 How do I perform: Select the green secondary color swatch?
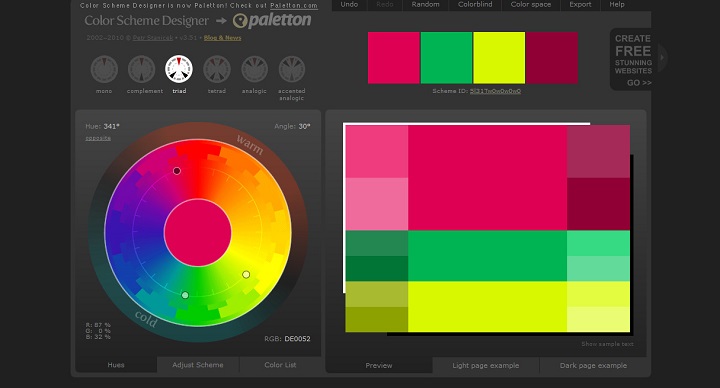[x=446, y=58]
